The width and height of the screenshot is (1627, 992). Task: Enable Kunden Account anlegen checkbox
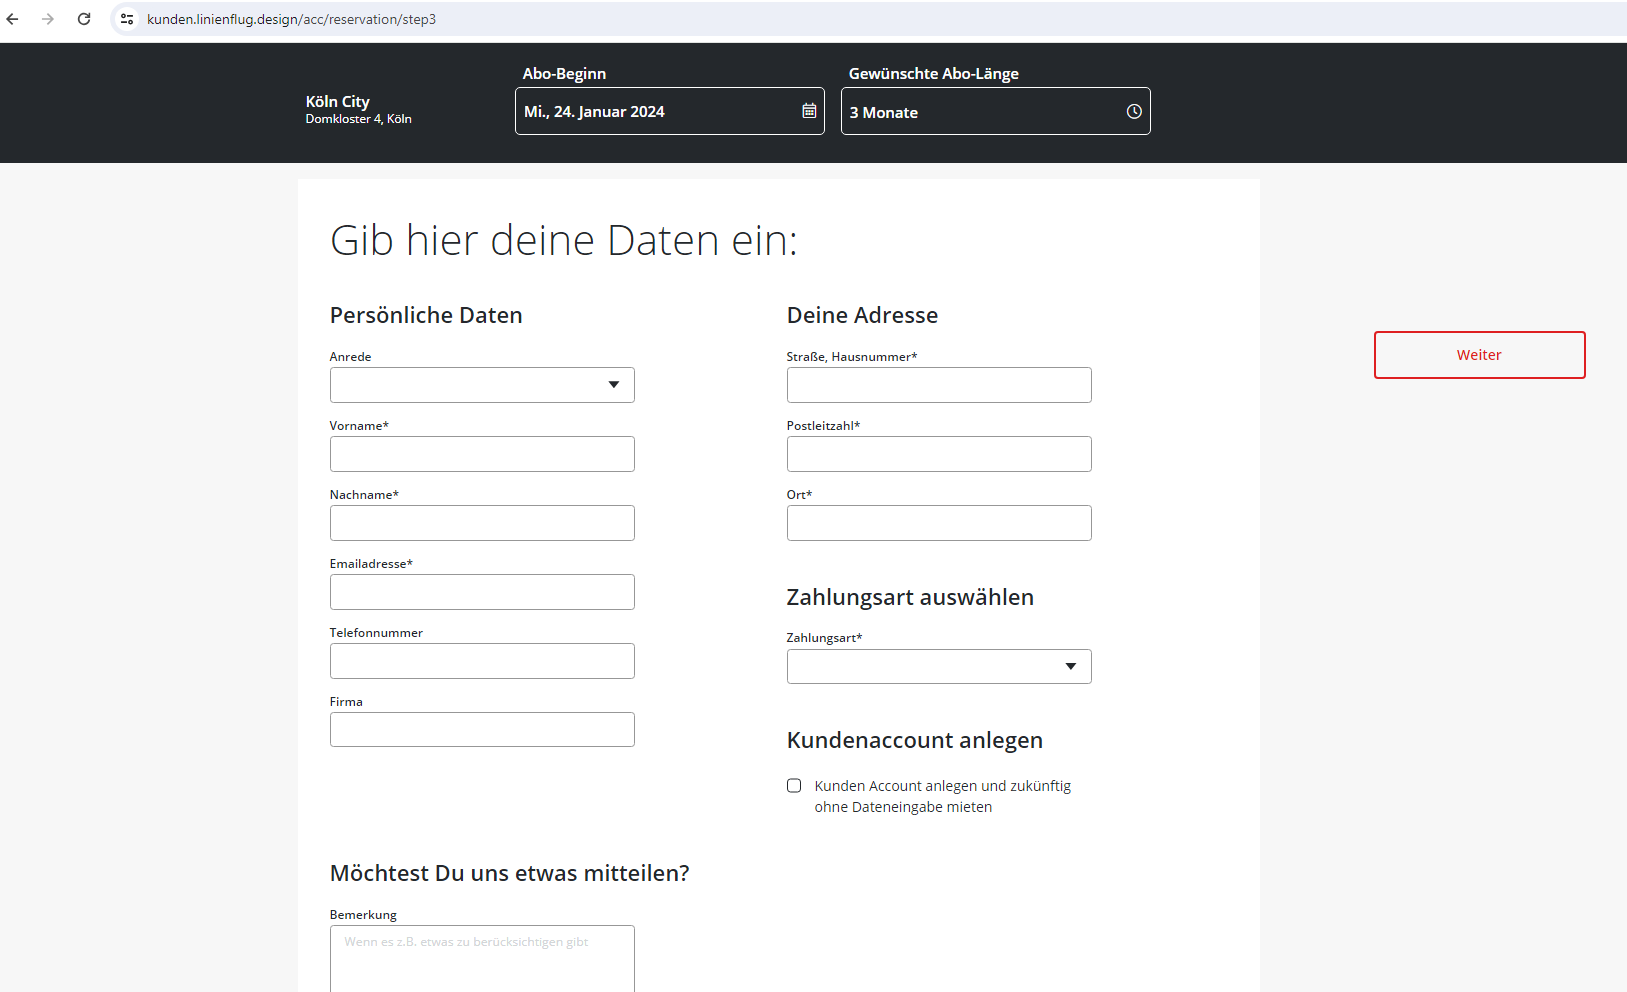(794, 786)
